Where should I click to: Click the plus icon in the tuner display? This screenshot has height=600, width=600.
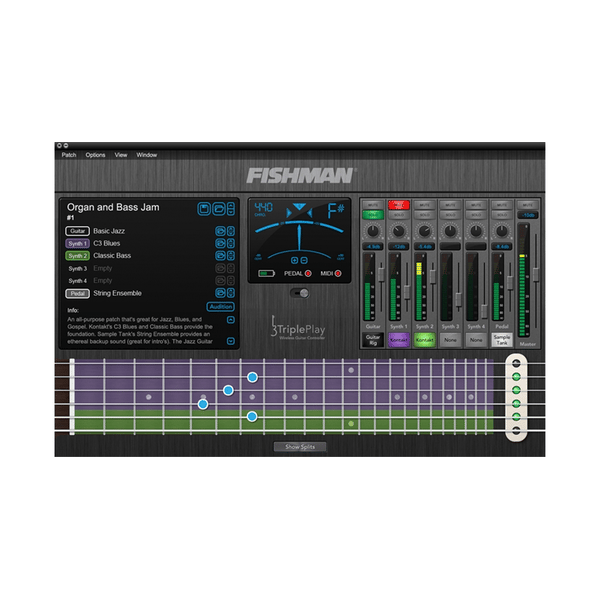pos(294,260)
